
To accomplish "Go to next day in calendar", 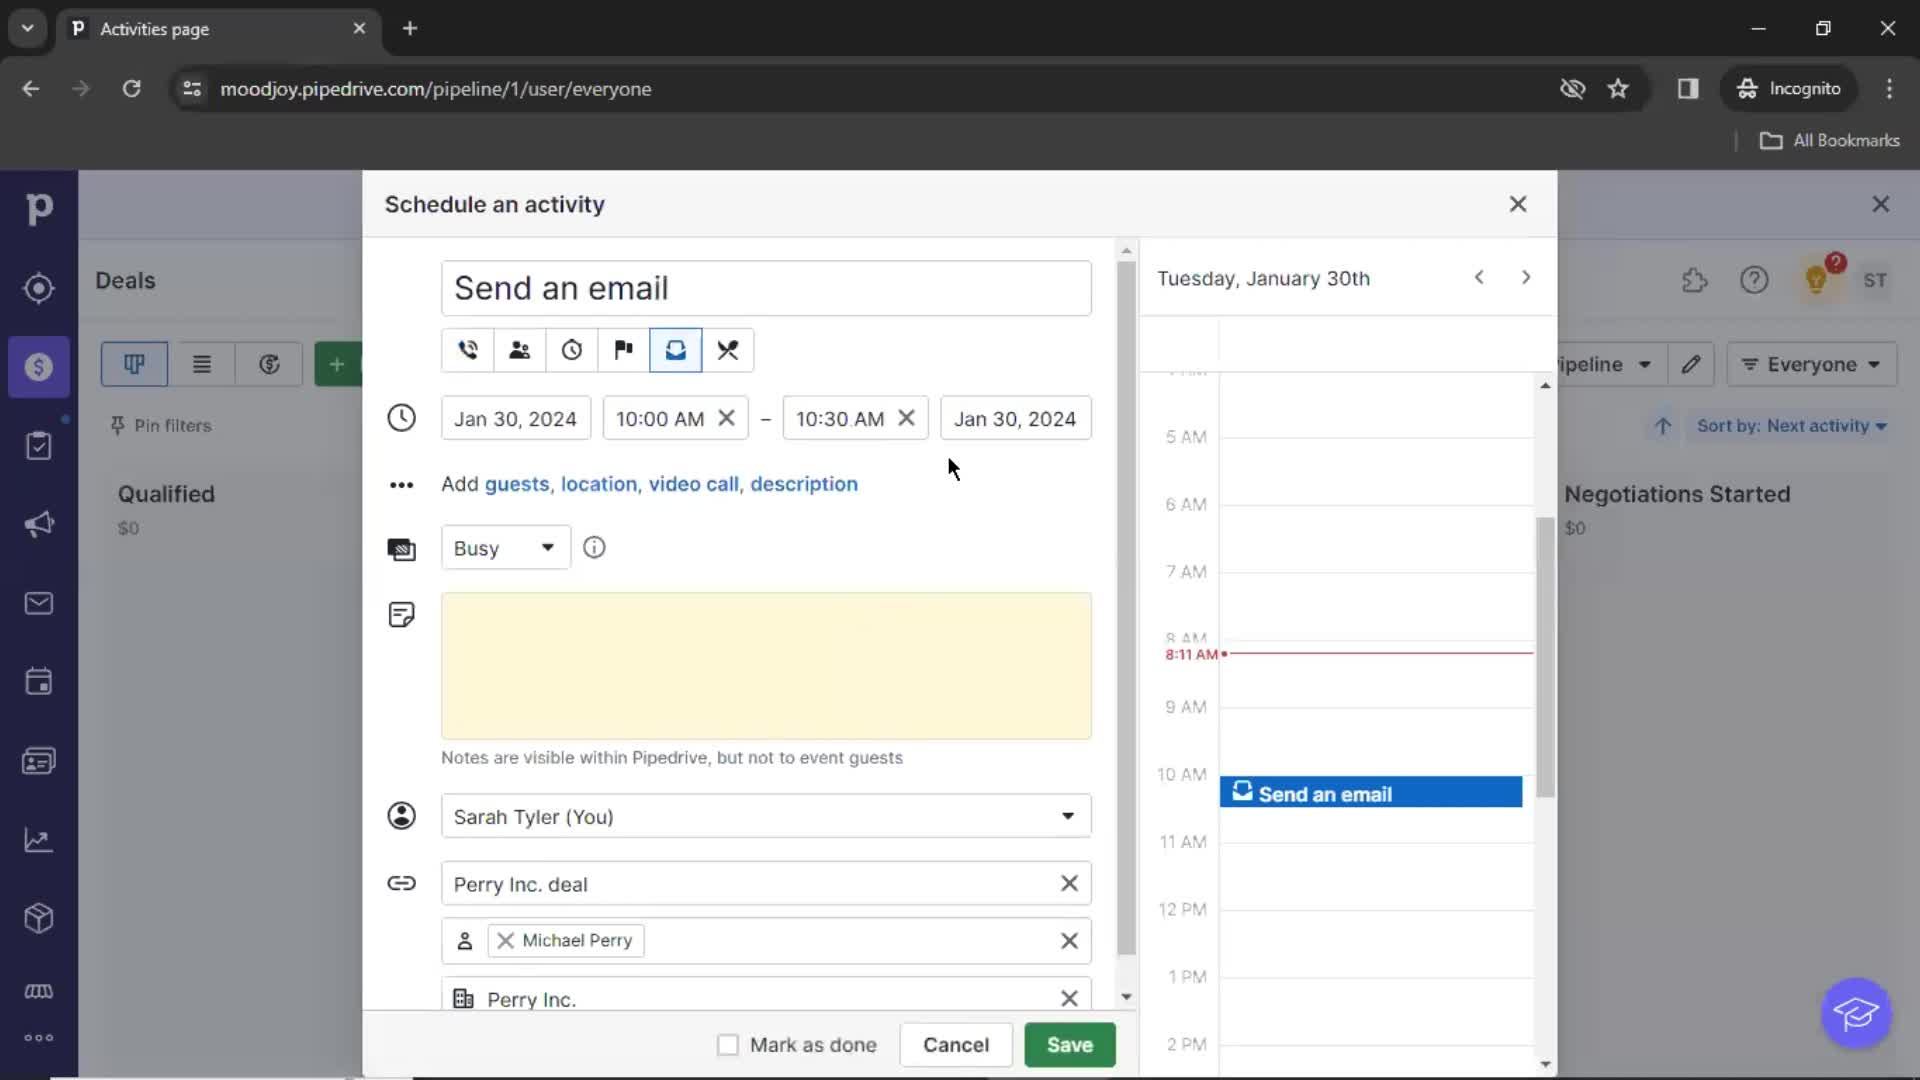I will [x=1526, y=277].
